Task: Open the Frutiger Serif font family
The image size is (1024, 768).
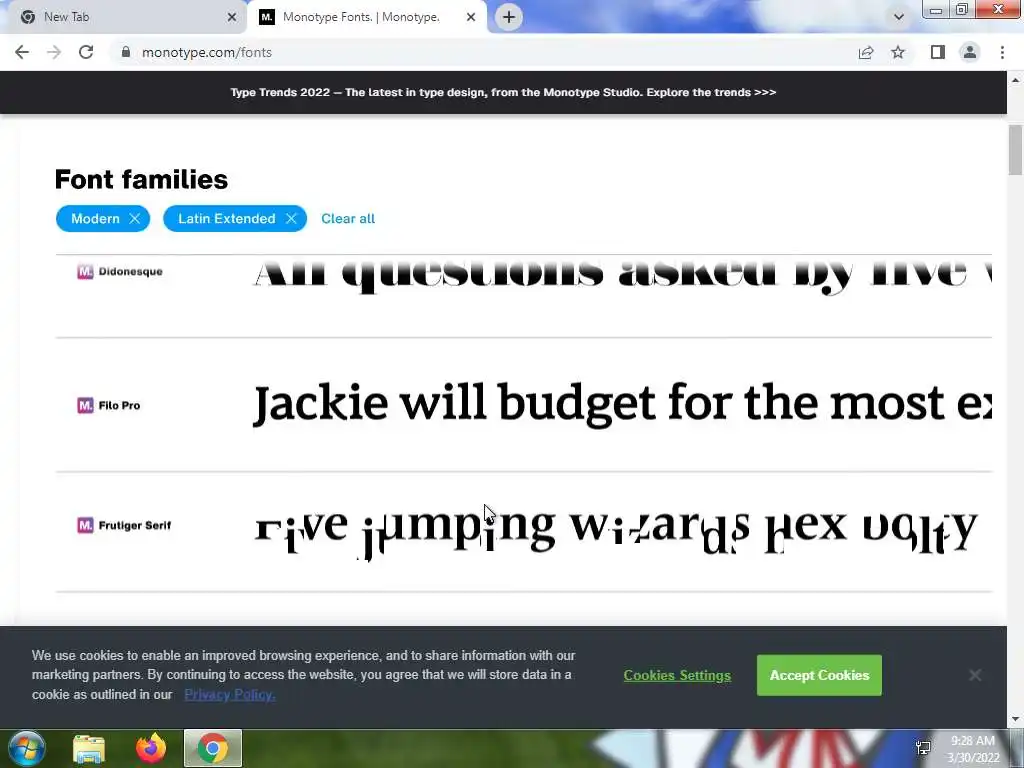Action: coord(135,526)
